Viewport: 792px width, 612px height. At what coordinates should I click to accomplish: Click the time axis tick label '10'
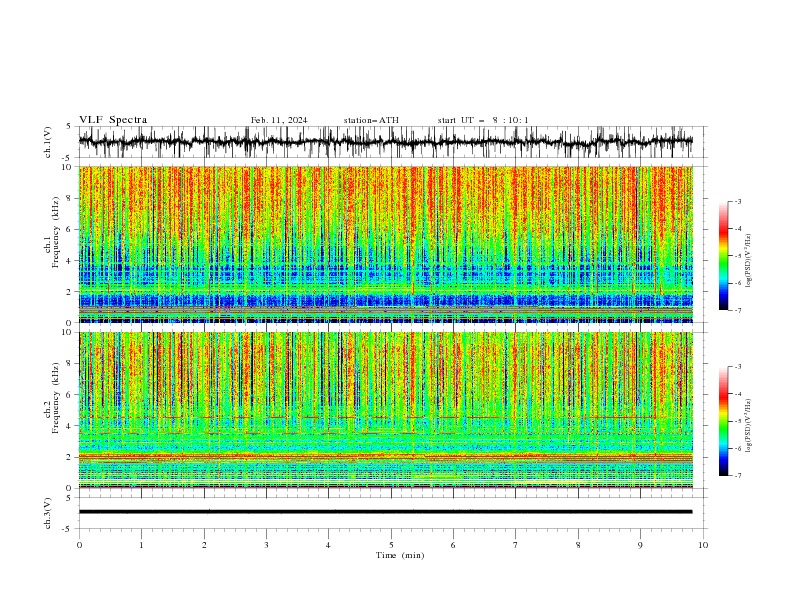click(703, 545)
